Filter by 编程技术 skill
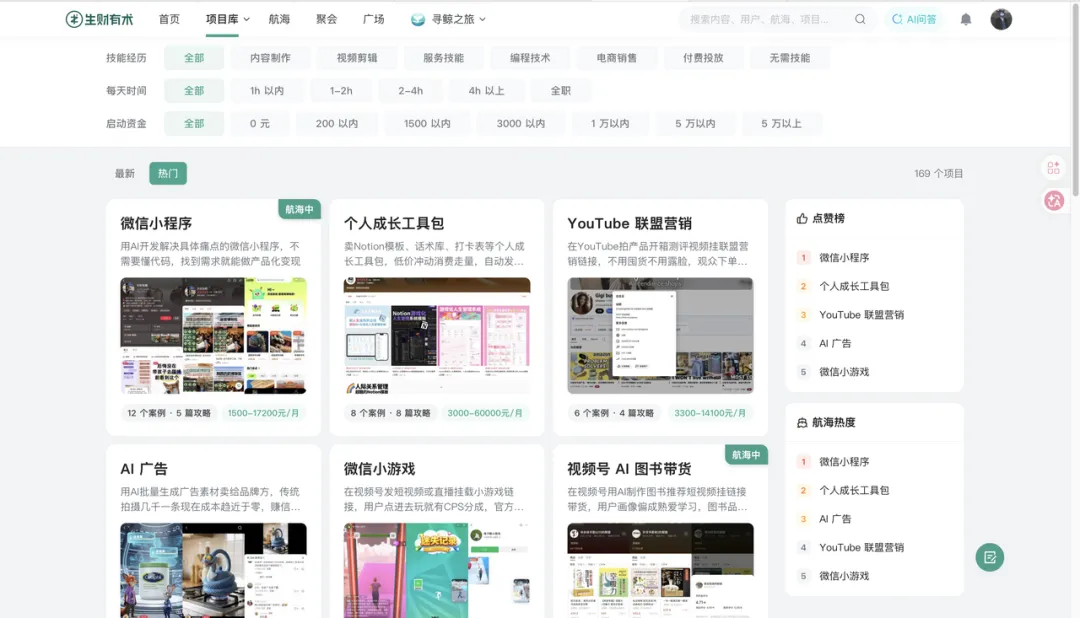This screenshot has height=618, width=1080. click(530, 58)
